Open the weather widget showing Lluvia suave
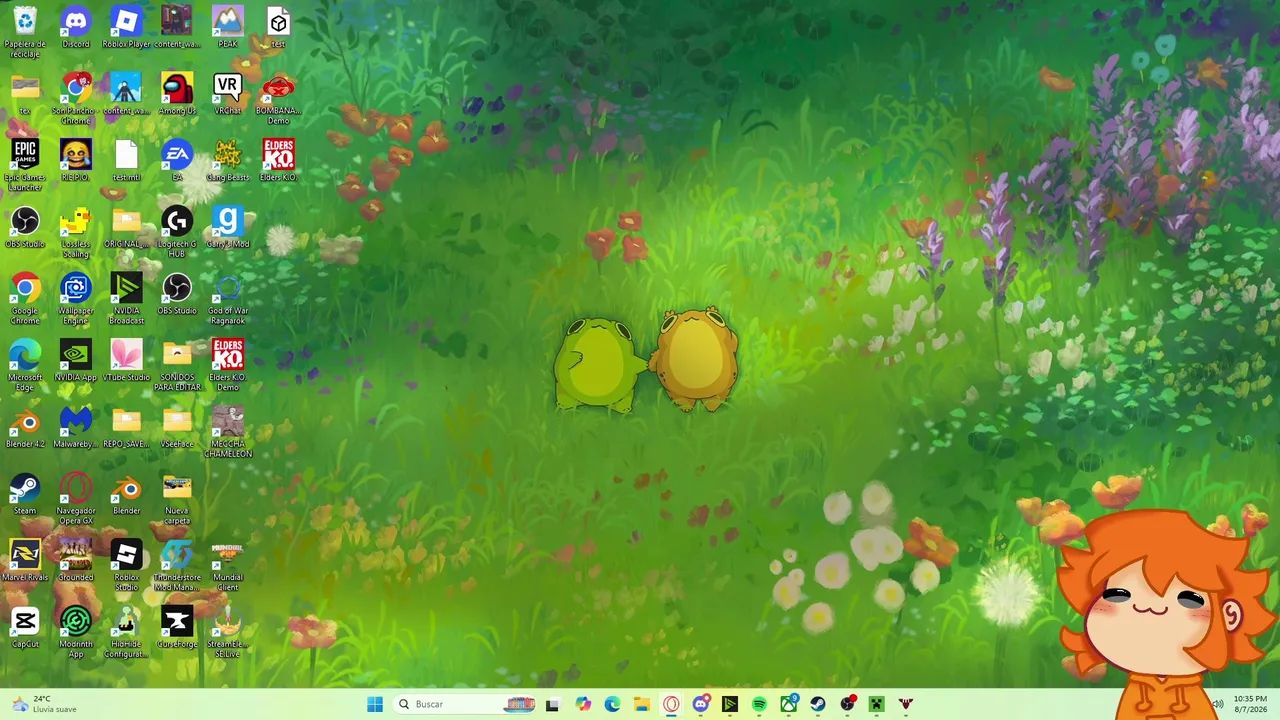Viewport: 1280px width, 720px height. click(45, 704)
